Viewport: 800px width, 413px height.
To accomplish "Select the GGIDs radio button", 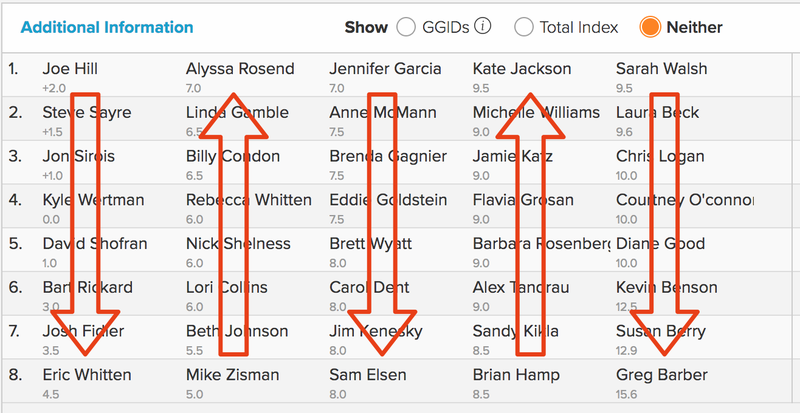I will [406, 27].
